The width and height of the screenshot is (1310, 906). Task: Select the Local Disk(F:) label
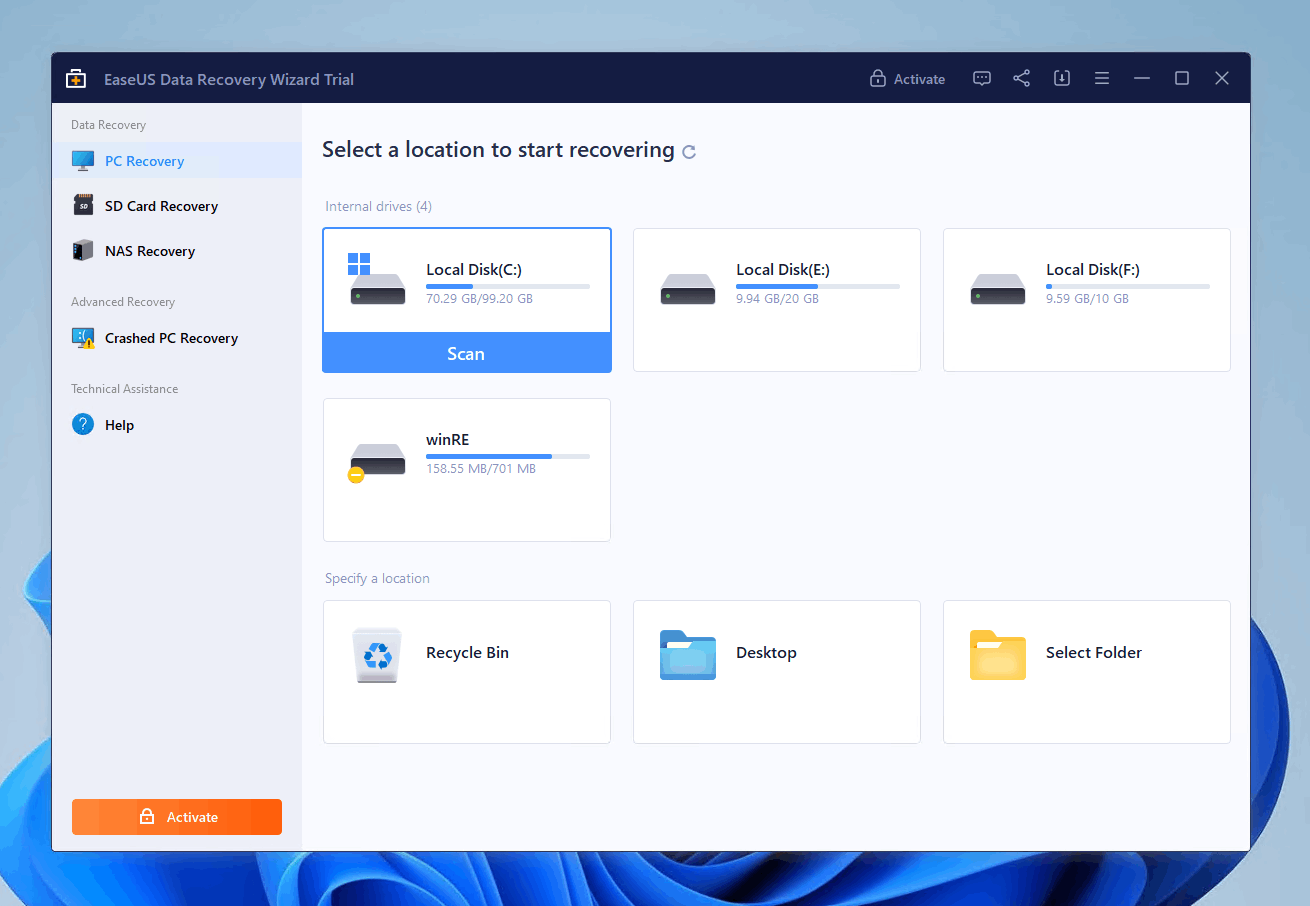(x=1093, y=269)
